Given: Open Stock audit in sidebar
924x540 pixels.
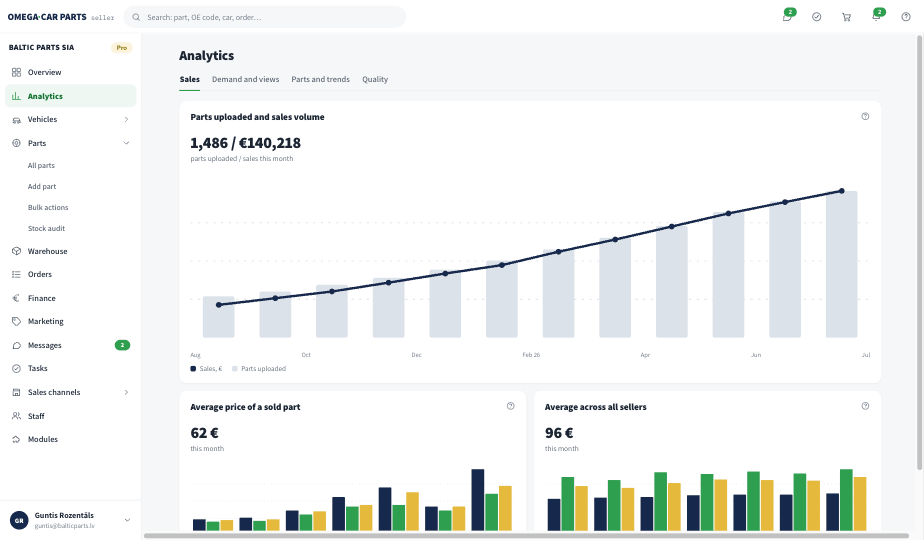Looking at the screenshot, I should coord(47,229).
